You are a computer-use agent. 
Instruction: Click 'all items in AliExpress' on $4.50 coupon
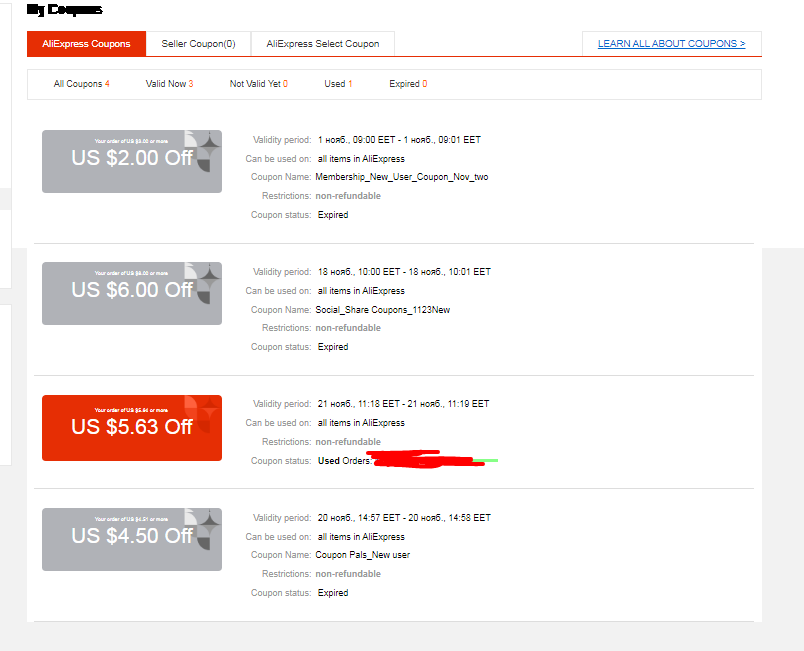pos(361,536)
